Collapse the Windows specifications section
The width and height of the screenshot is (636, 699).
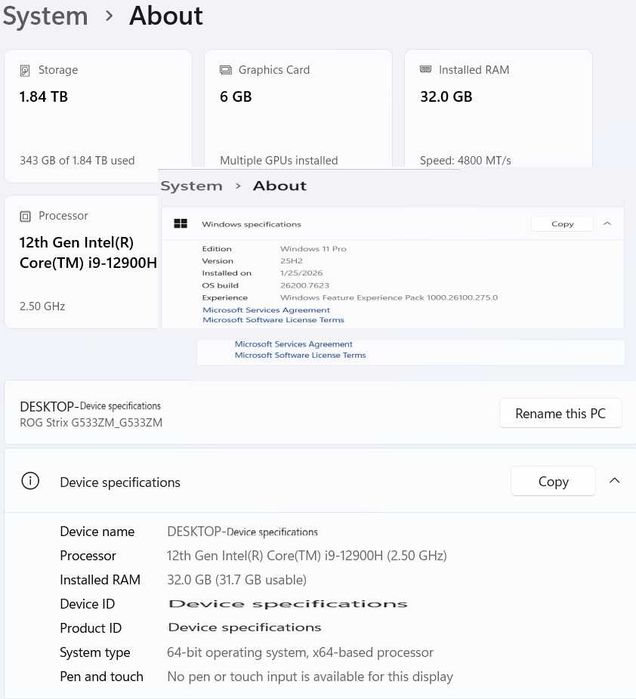(607, 223)
